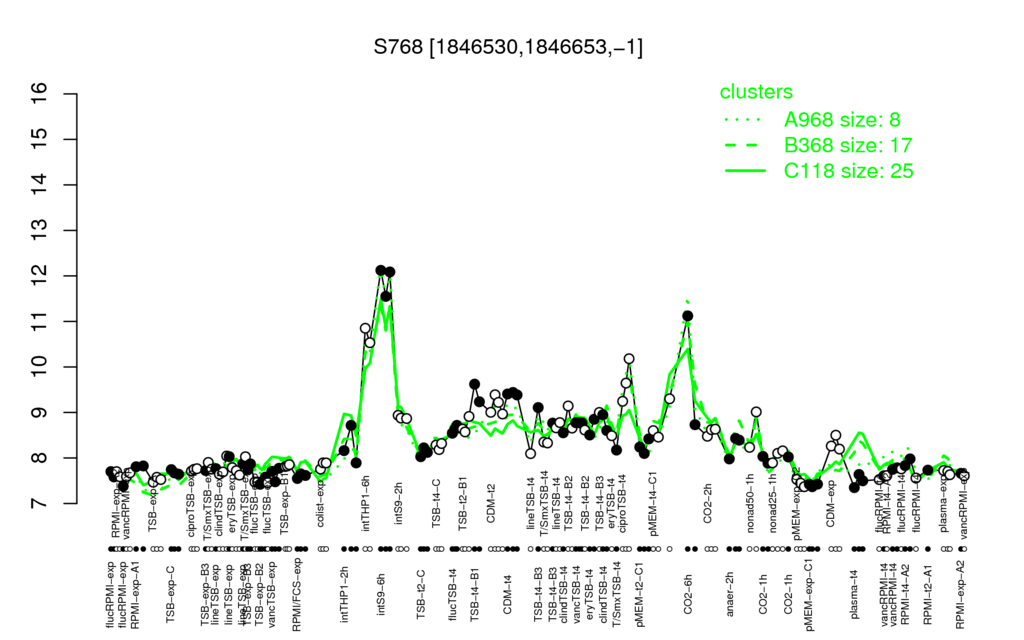Click y-axis tick label 14
Viewport: 1024px width, 640px height.
(39, 185)
